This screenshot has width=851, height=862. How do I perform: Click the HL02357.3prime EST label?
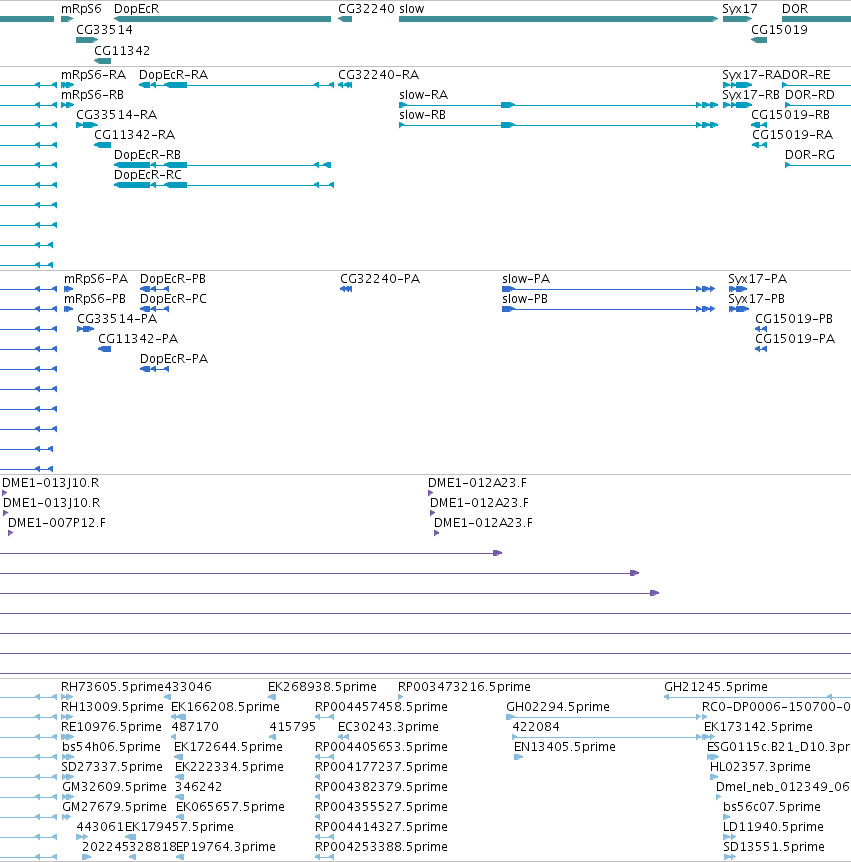pyautogui.click(x=760, y=766)
